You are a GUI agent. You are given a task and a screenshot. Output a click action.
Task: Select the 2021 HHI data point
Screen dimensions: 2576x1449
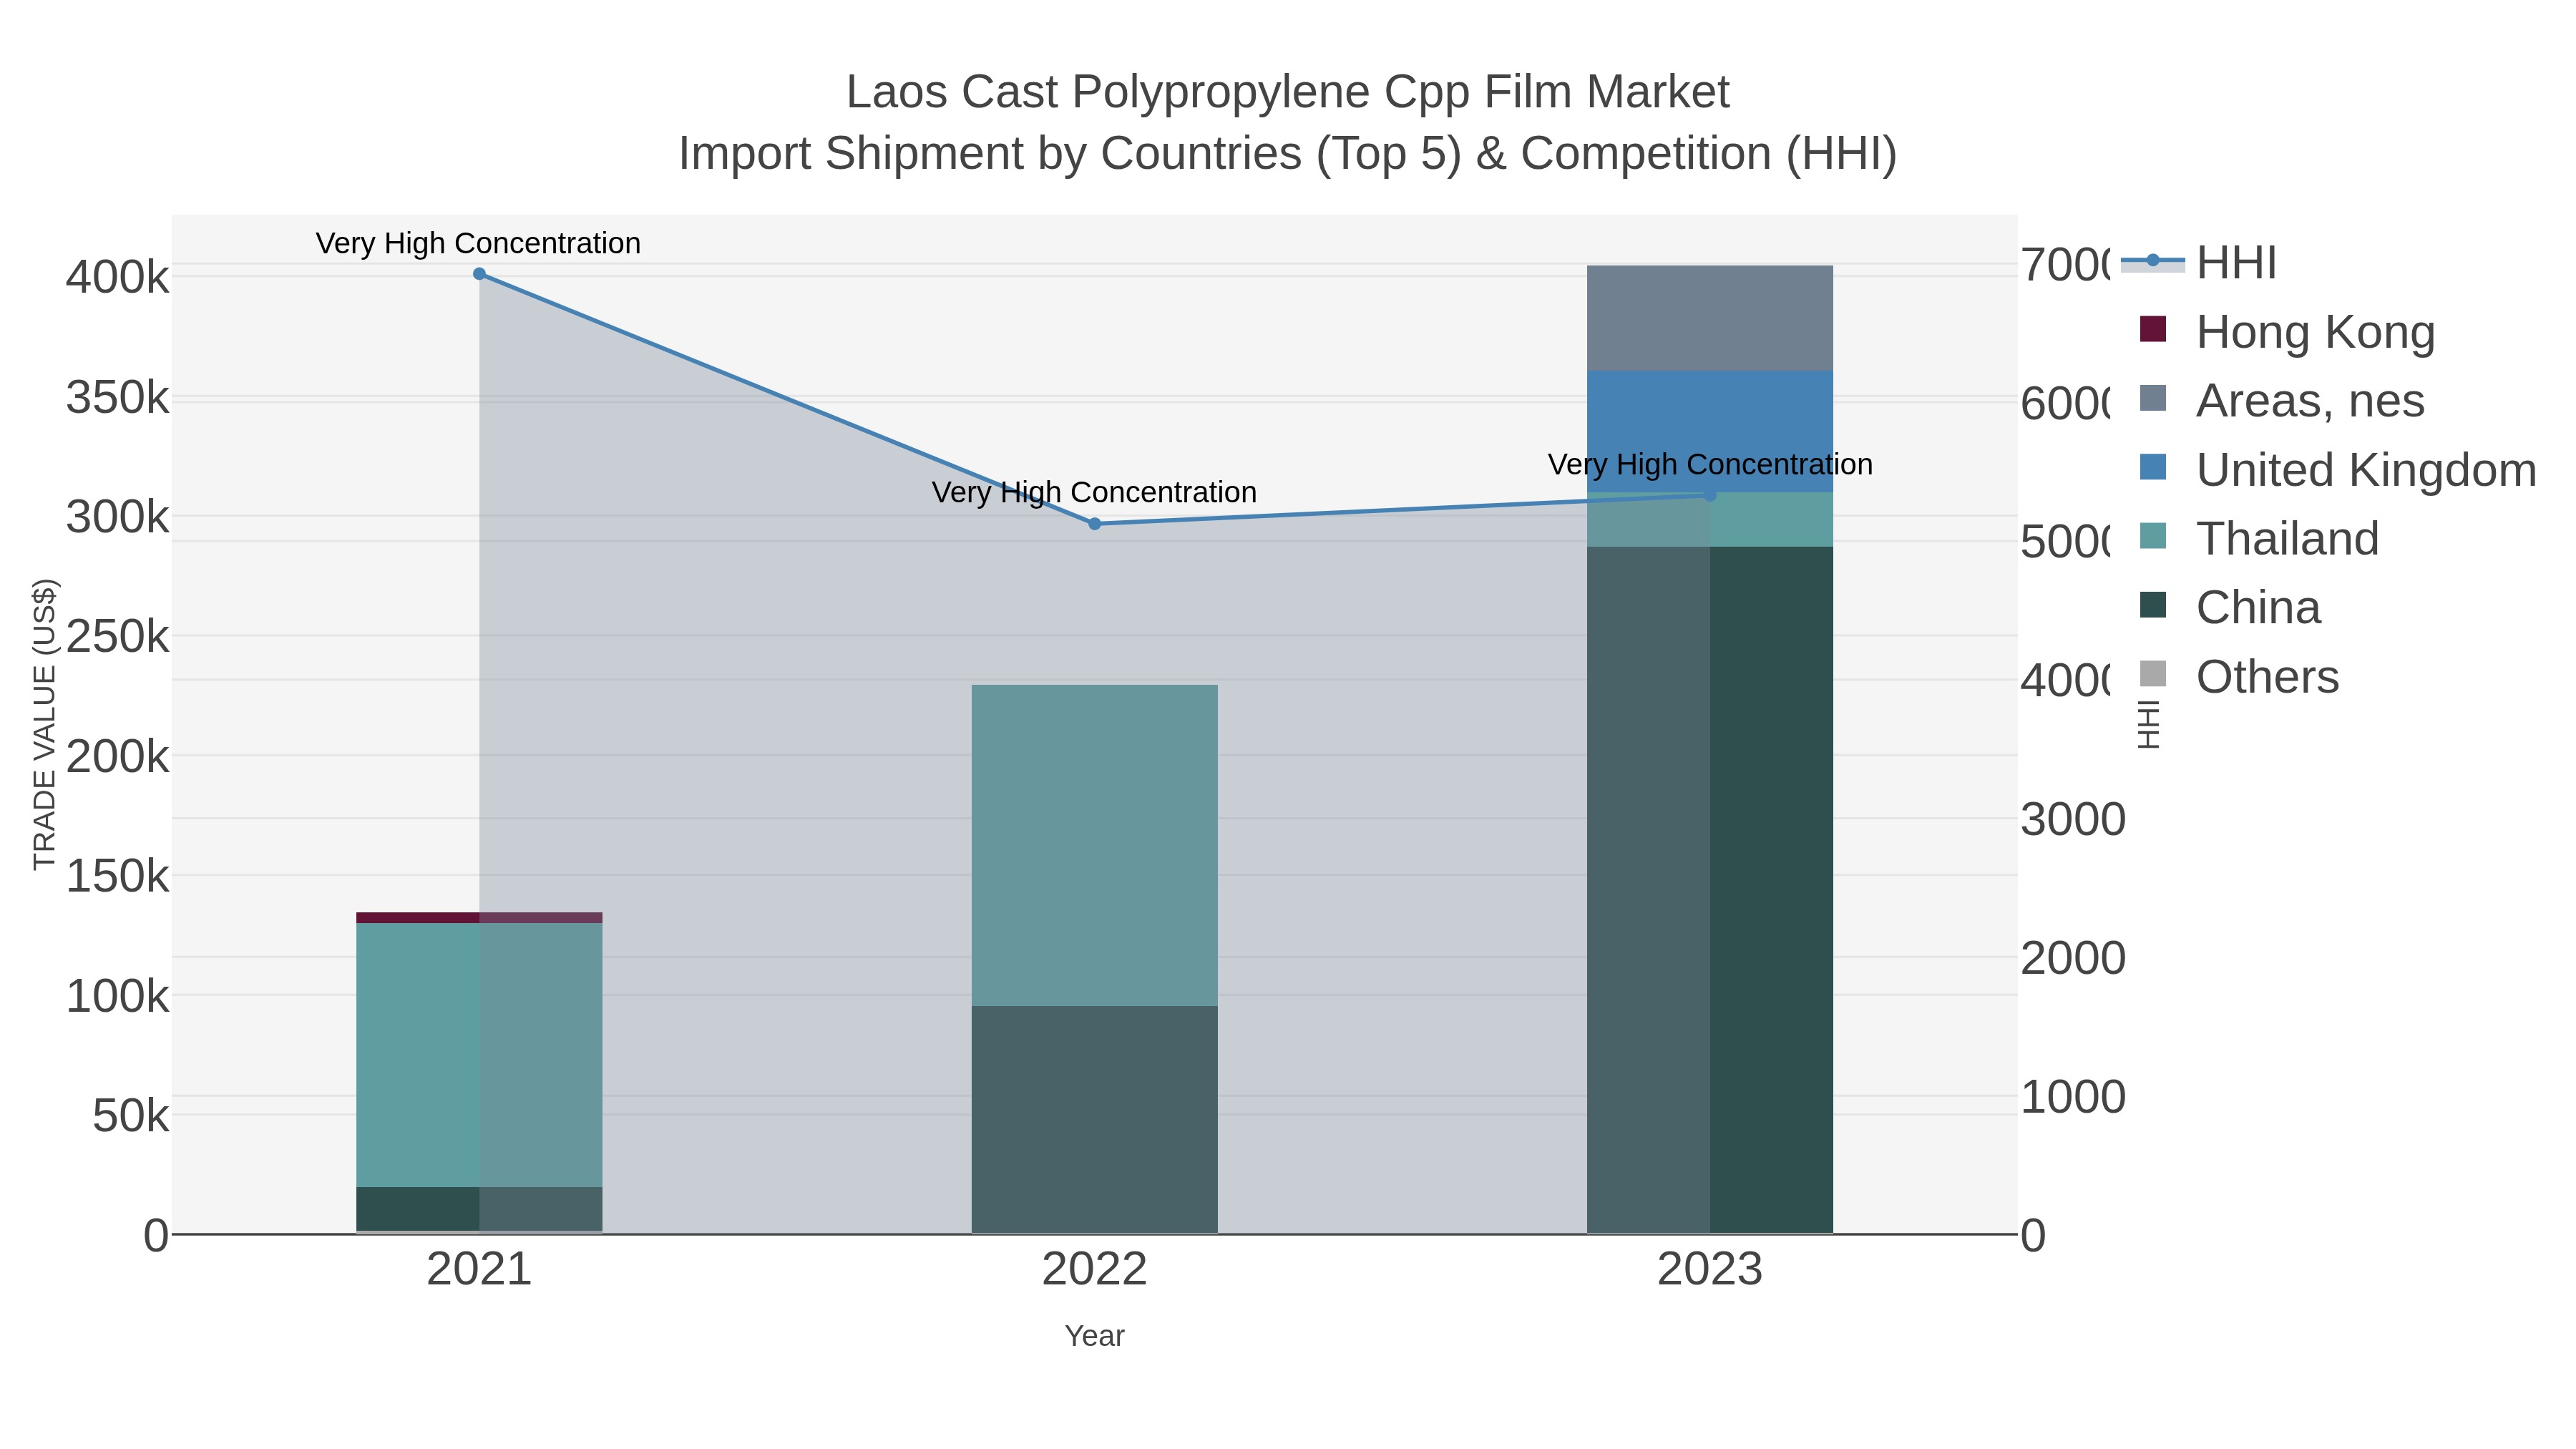(479, 274)
